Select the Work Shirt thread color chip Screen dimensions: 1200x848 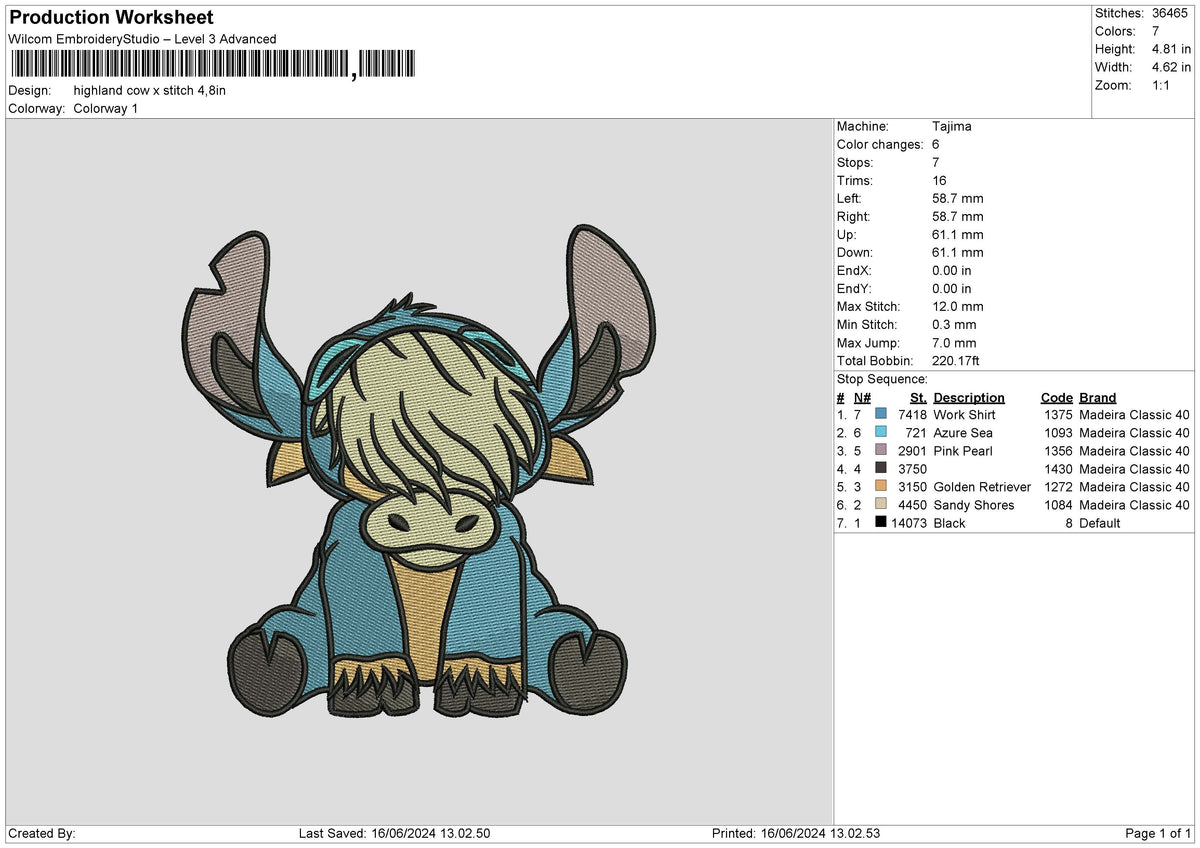tap(881, 415)
